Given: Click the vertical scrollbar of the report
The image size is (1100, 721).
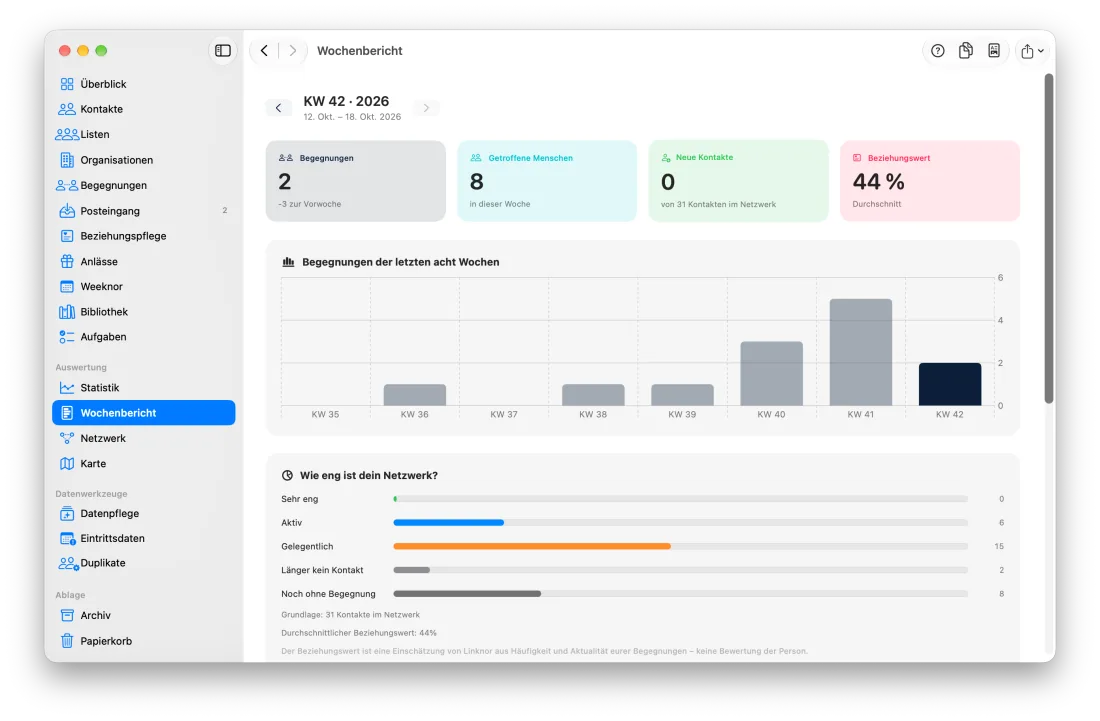Looking at the screenshot, I should tap(1049, 238).
